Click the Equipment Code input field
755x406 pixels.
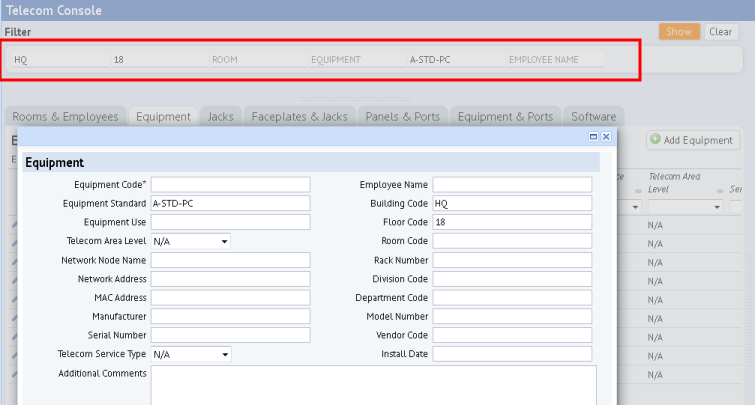(x=230, y=185)
